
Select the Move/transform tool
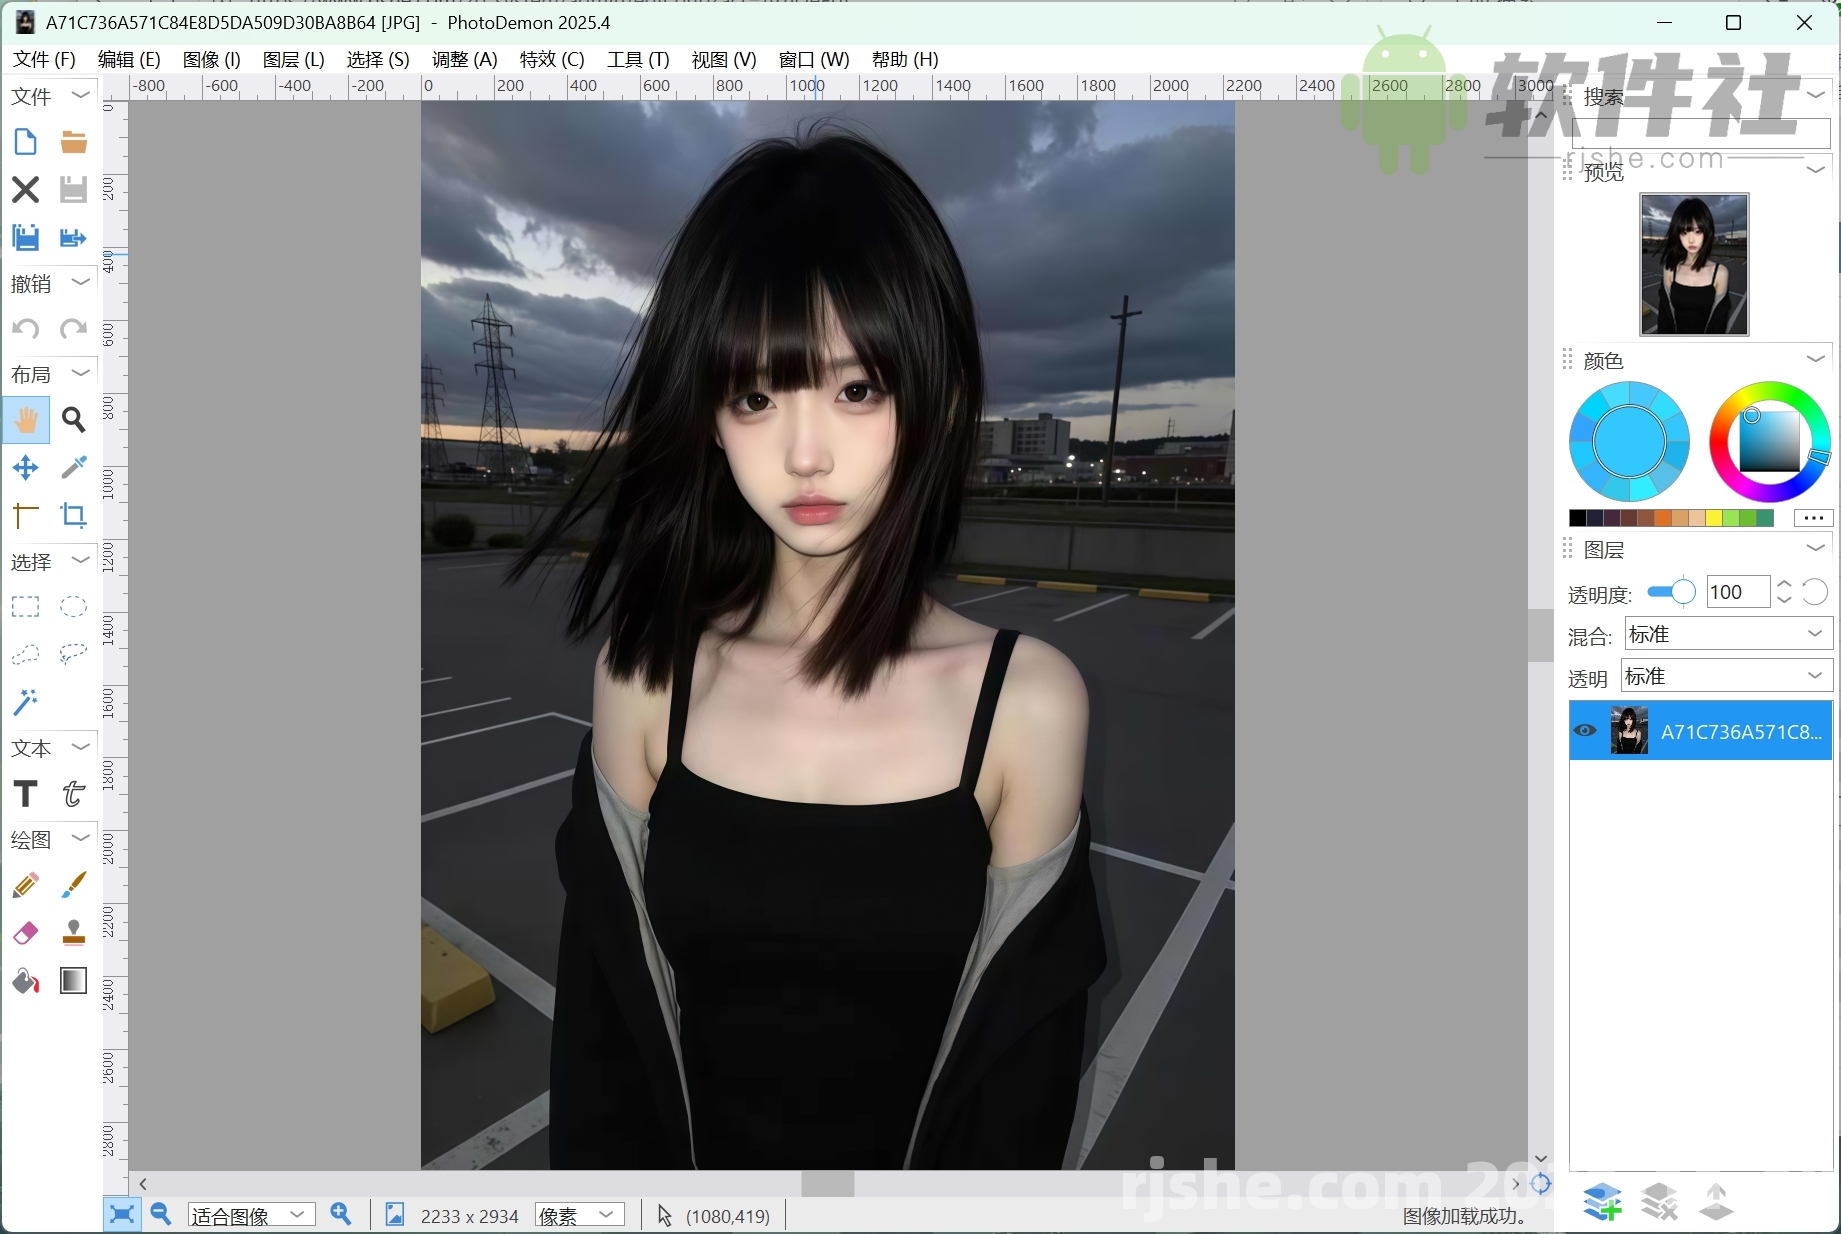[25, 468]
